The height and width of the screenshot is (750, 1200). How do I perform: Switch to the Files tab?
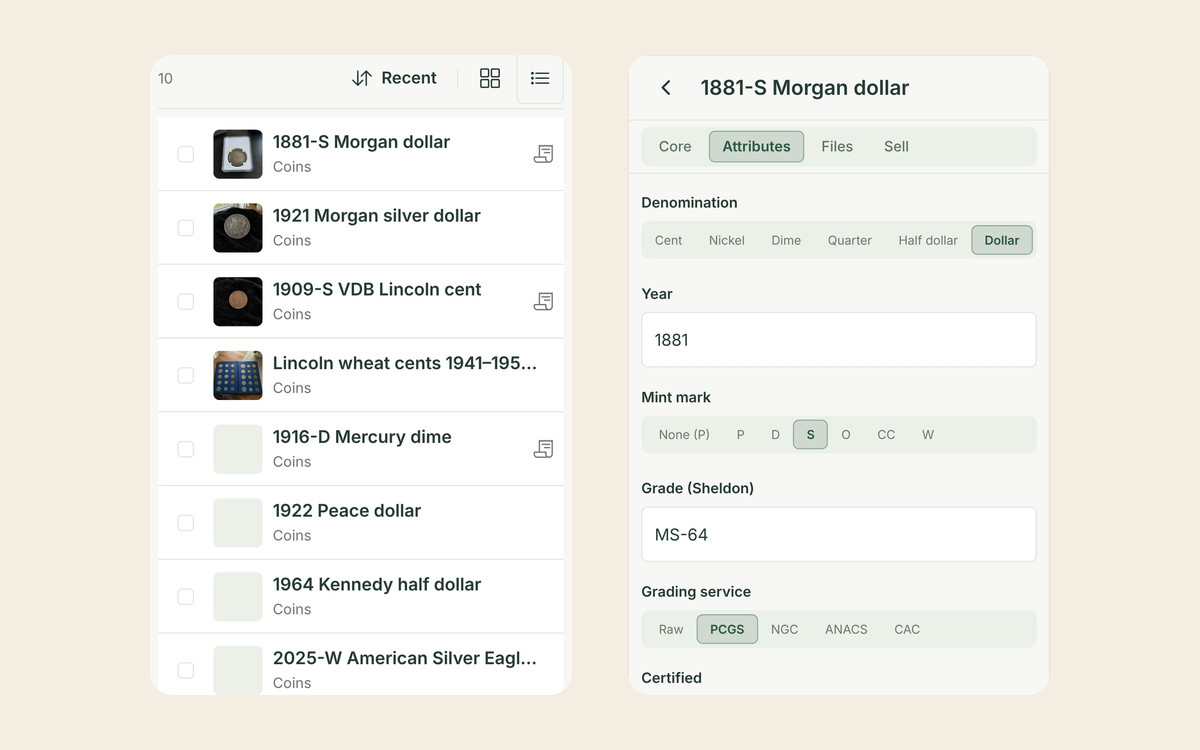(x=837, y=146)
